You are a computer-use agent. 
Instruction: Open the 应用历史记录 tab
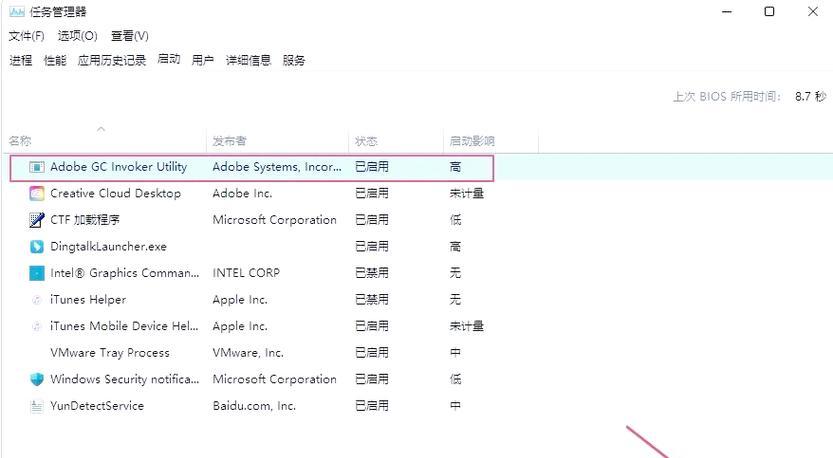[112, 61]
